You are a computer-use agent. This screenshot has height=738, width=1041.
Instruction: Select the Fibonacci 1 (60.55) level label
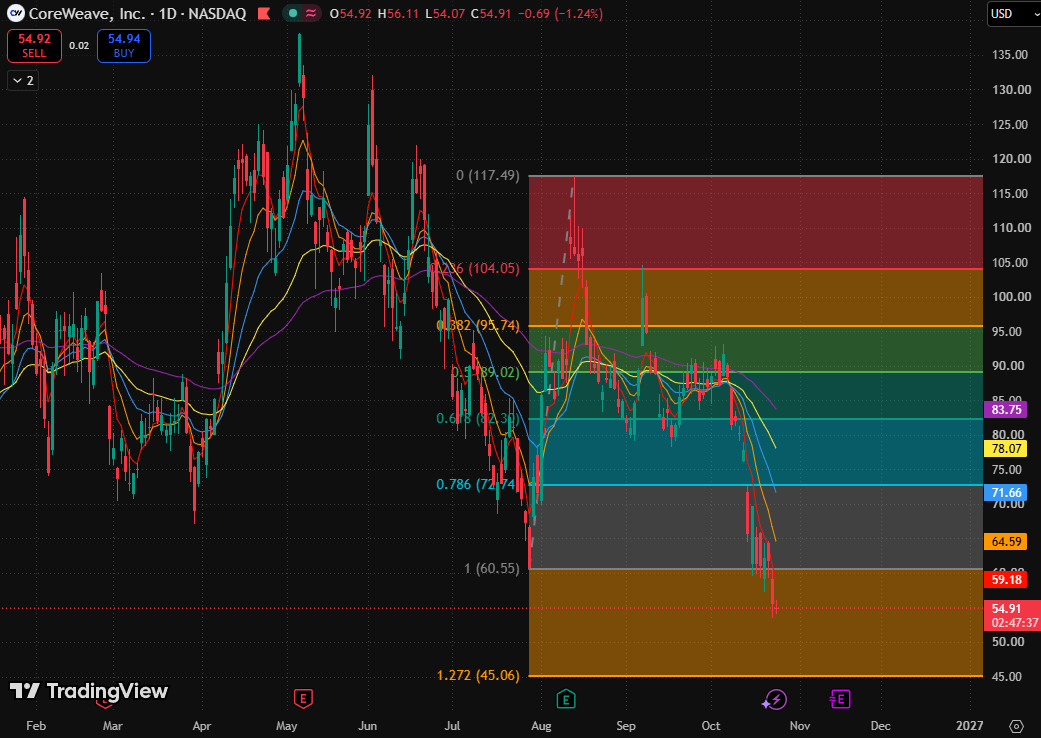tap(491, 568)
